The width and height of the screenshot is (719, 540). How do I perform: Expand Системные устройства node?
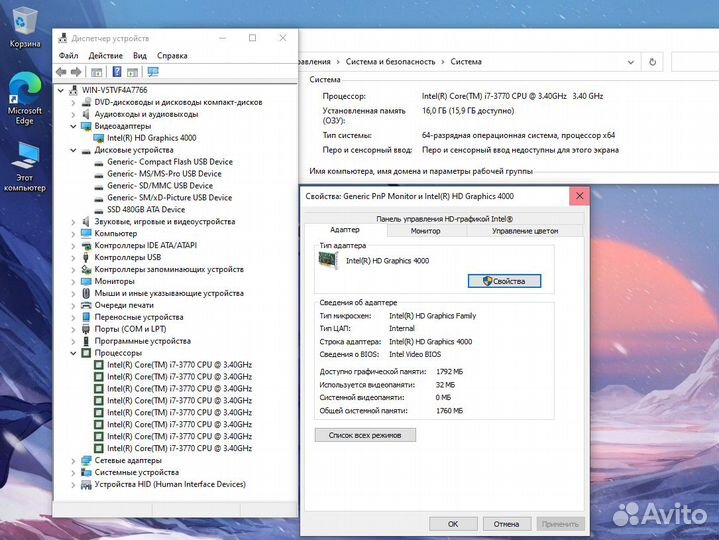pyautogui.click(x=73, y=473)
